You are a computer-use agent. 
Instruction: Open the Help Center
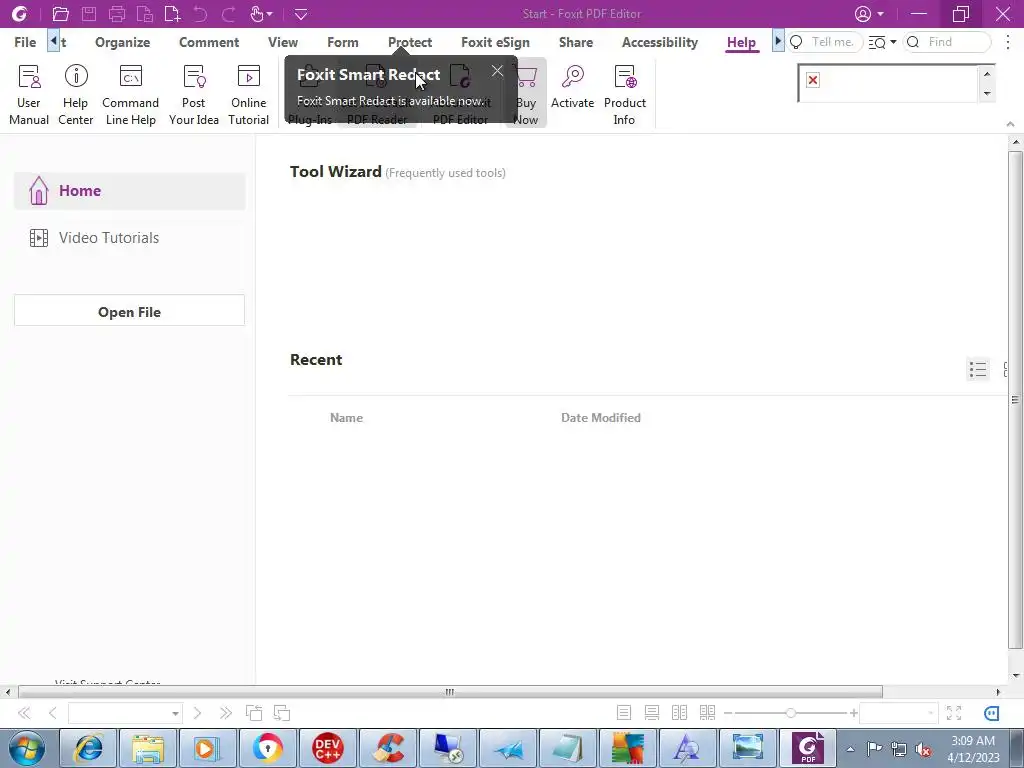click(76, 95)
